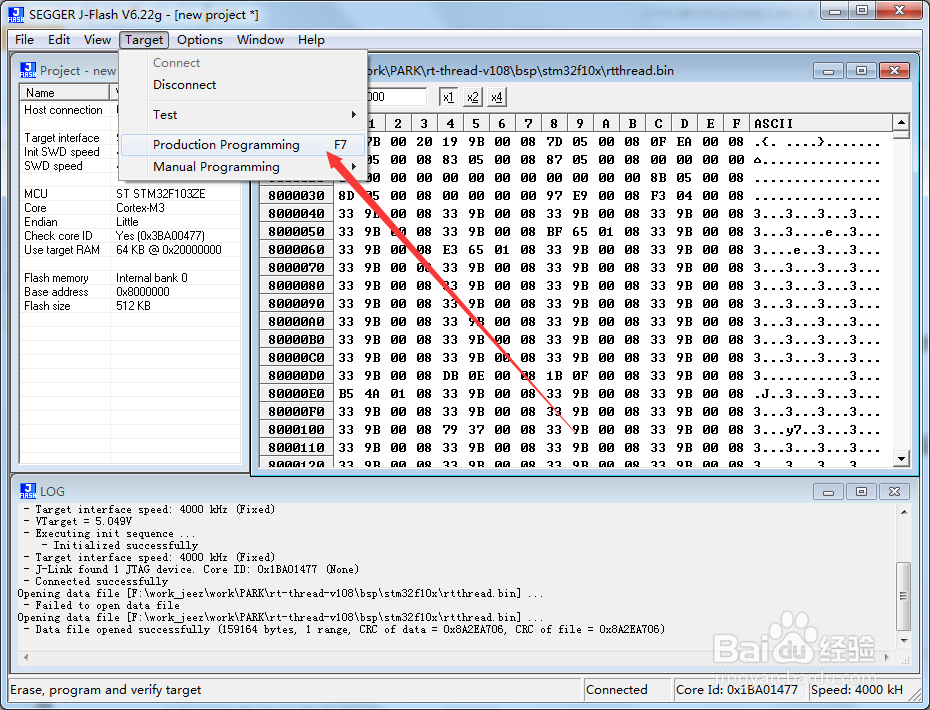Image resolution: width=930 pixels, height=710 pixels.
Task: Click address row 8000100 in hex view
Action: 296,429
